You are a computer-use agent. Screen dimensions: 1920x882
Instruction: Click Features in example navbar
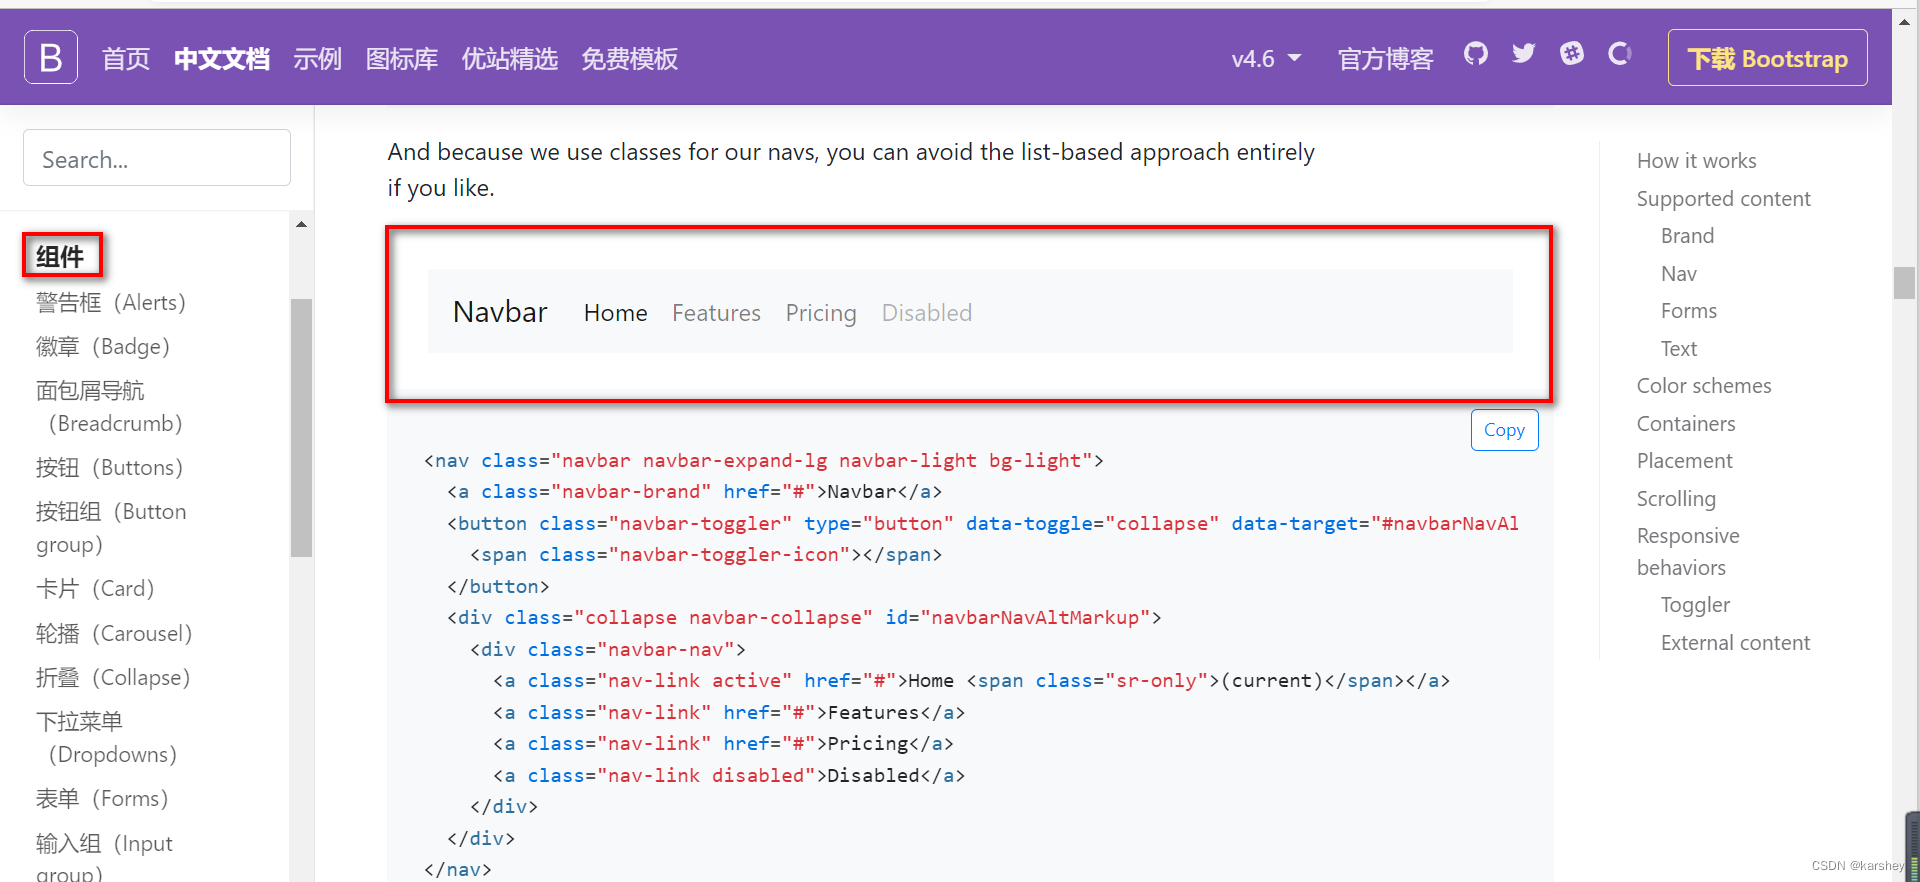click(716, 313)
